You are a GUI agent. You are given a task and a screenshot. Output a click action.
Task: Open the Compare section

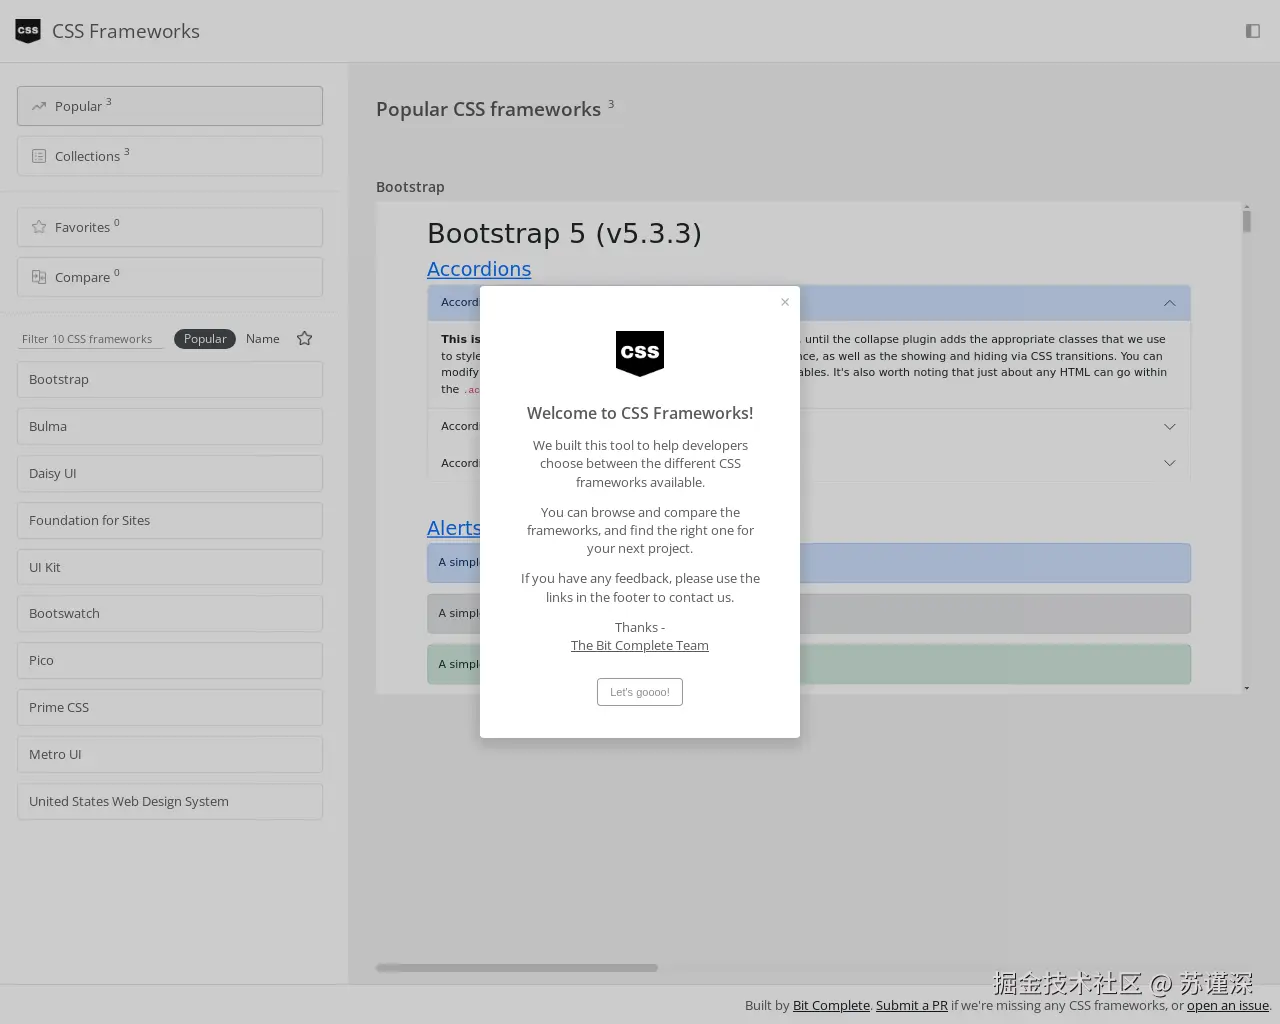(170, 277)
